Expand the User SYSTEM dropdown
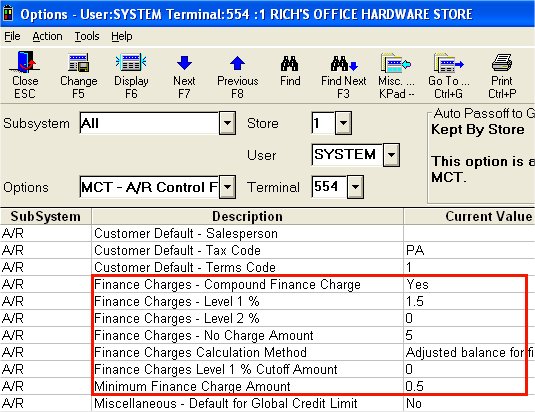 (x=391, y=155)
